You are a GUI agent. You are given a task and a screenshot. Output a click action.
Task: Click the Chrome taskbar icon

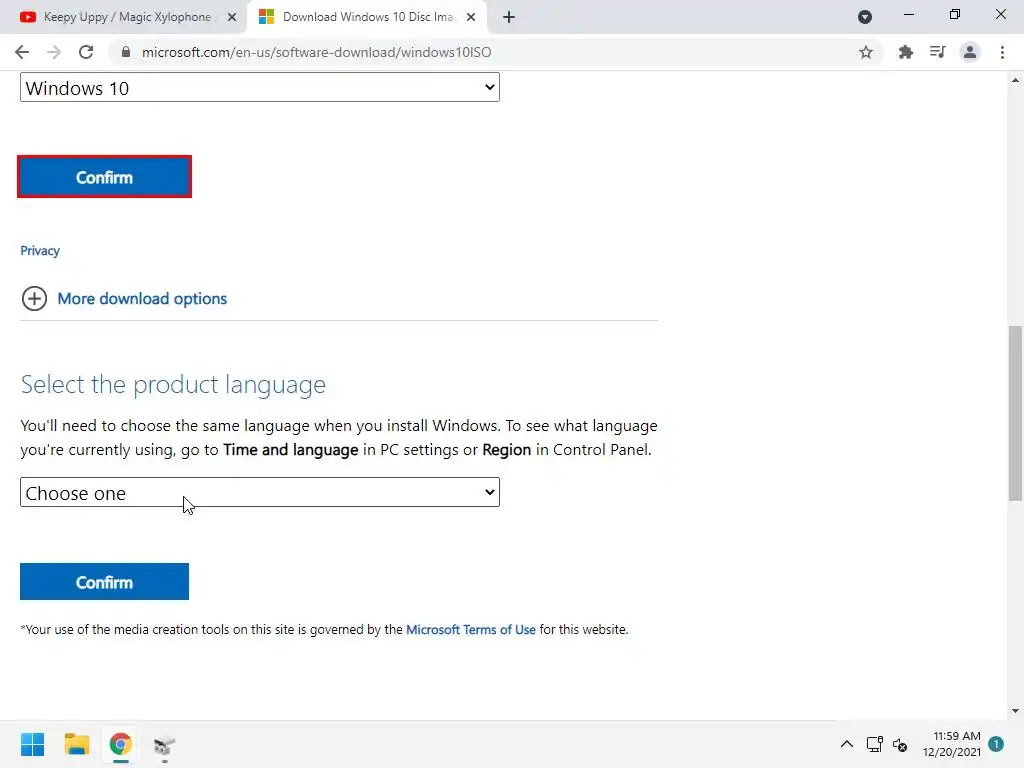121,744
